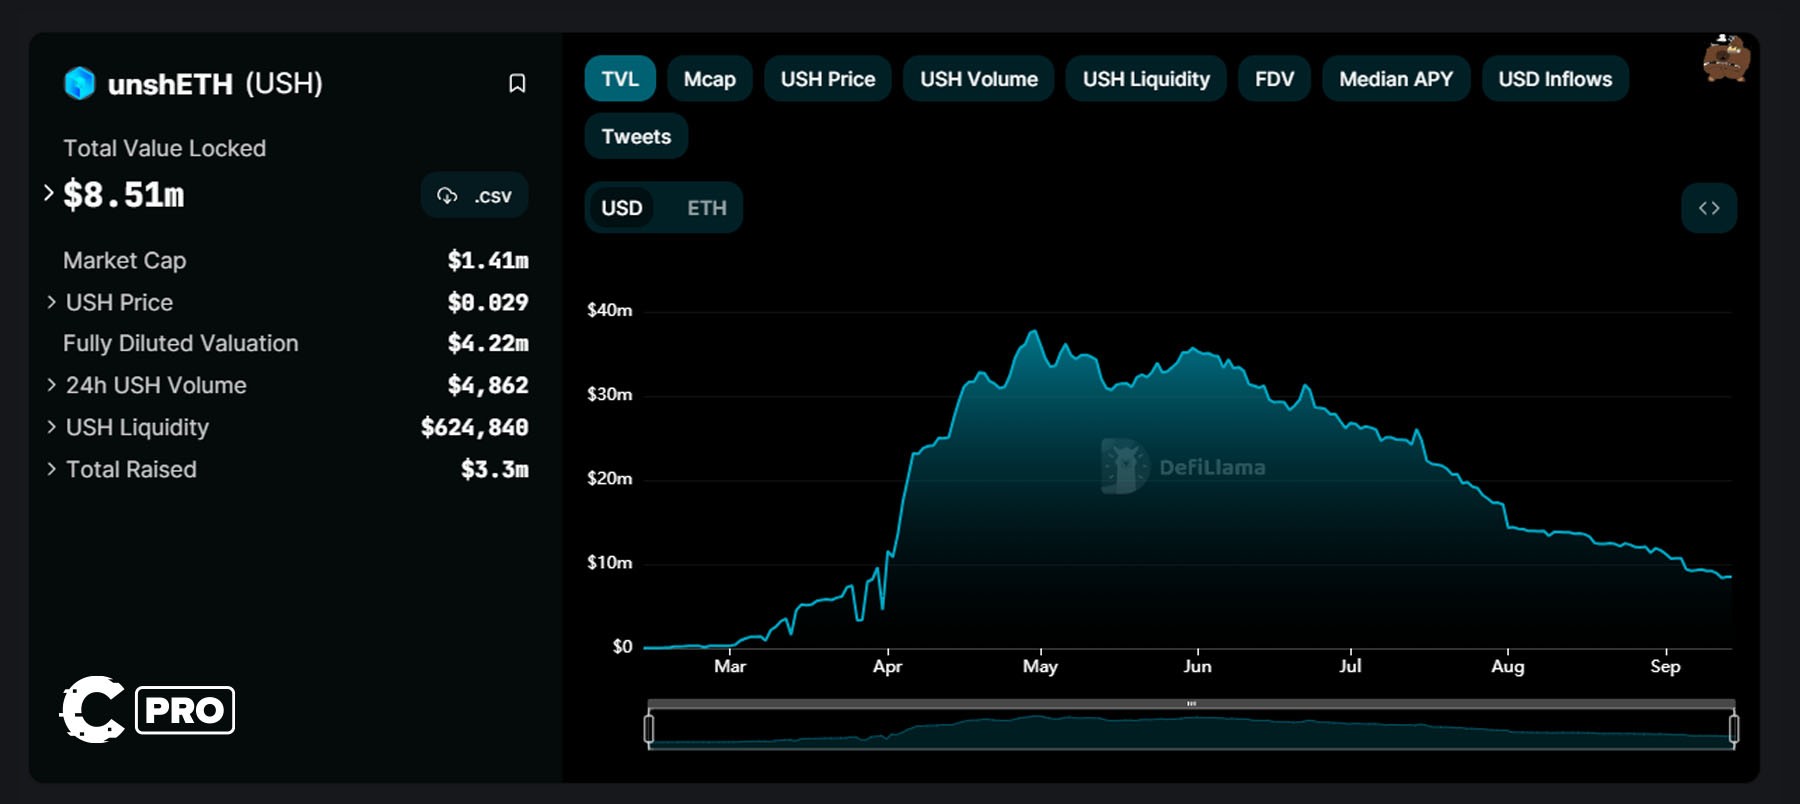Screen dimensions: 1800x804
Task: Toggle the USD Inflows chart series
Action: tap(1555, 79)
